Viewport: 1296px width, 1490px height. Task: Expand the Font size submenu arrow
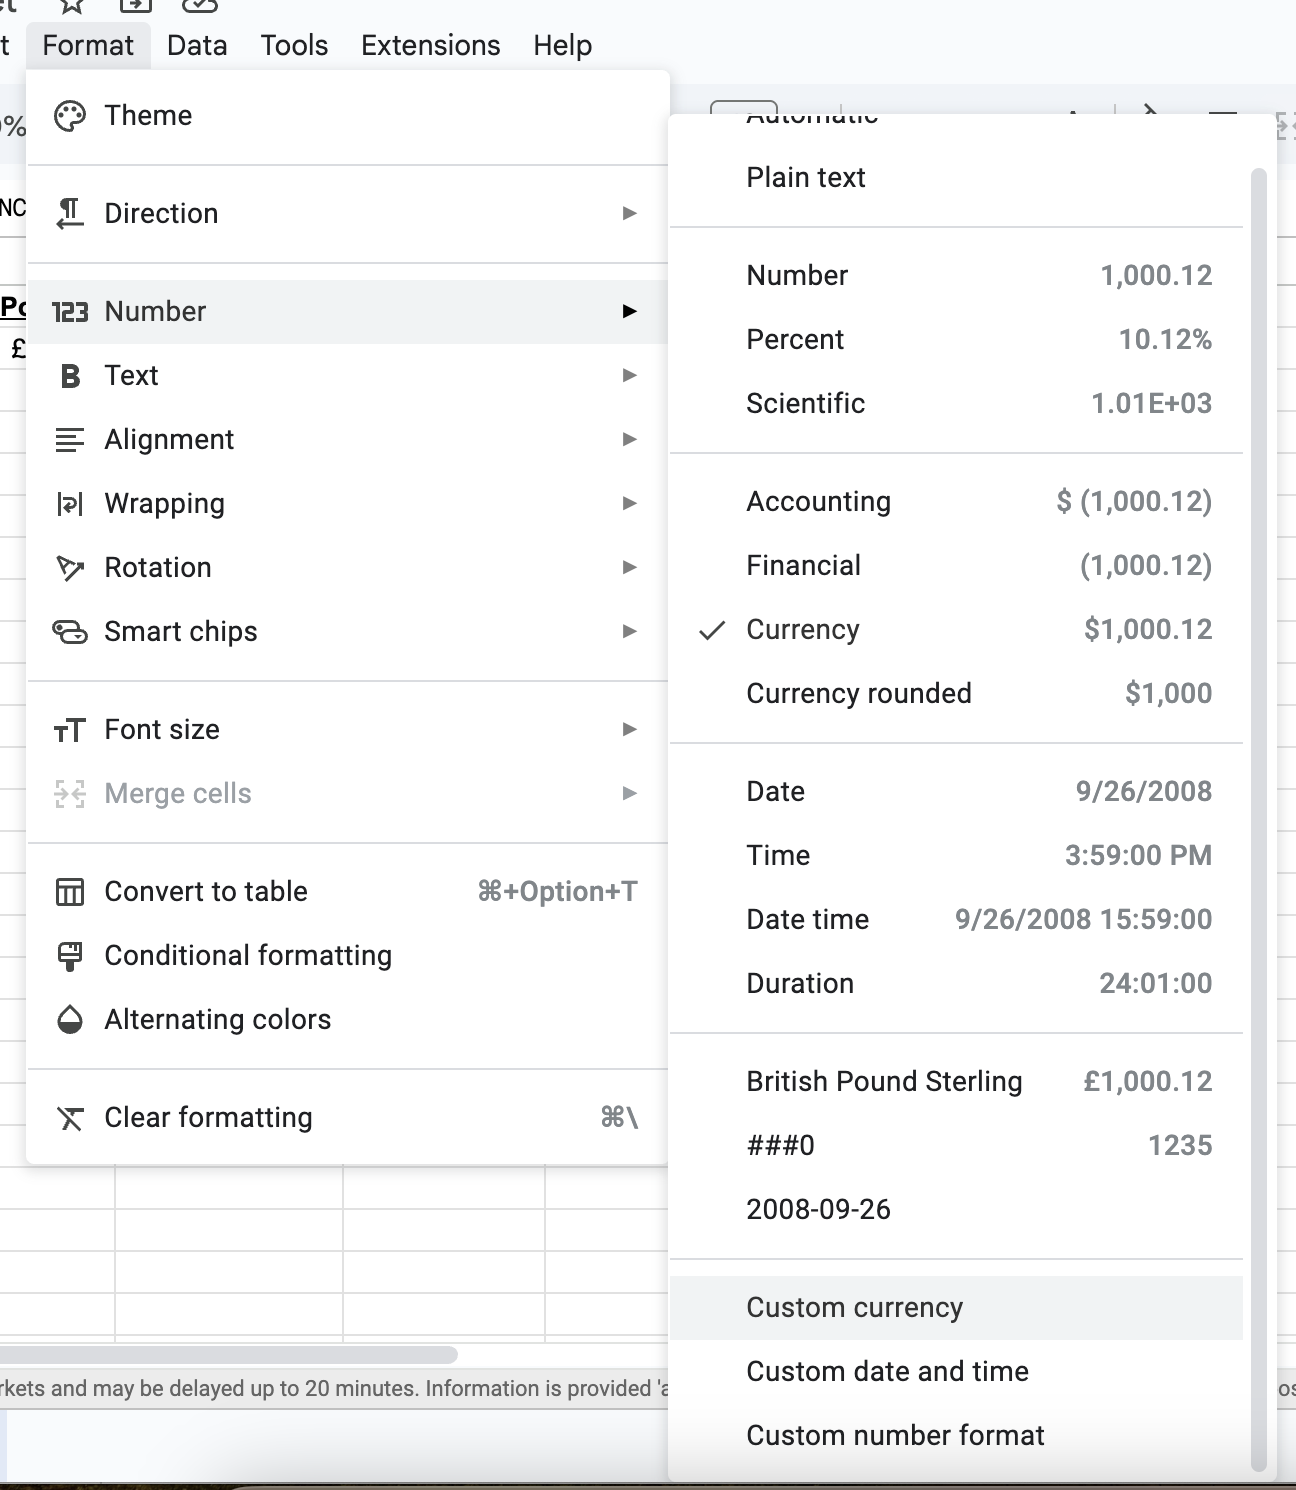(x=629, y=730)
